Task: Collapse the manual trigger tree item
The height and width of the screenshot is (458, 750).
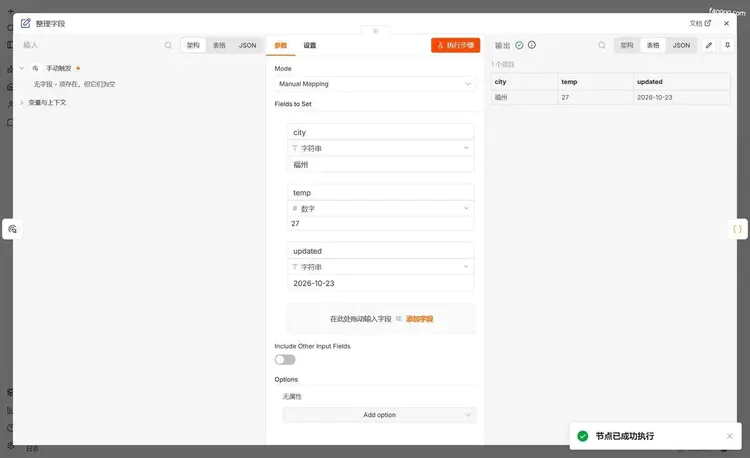Action: (22, 68)
